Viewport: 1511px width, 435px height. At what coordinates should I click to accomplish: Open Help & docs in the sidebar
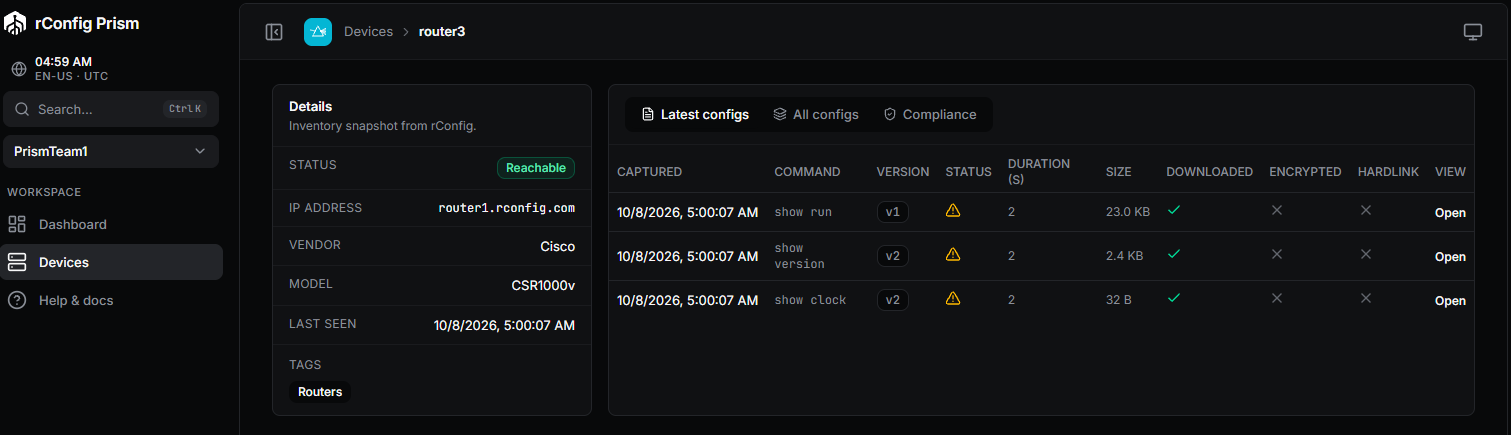coord(111,300)
